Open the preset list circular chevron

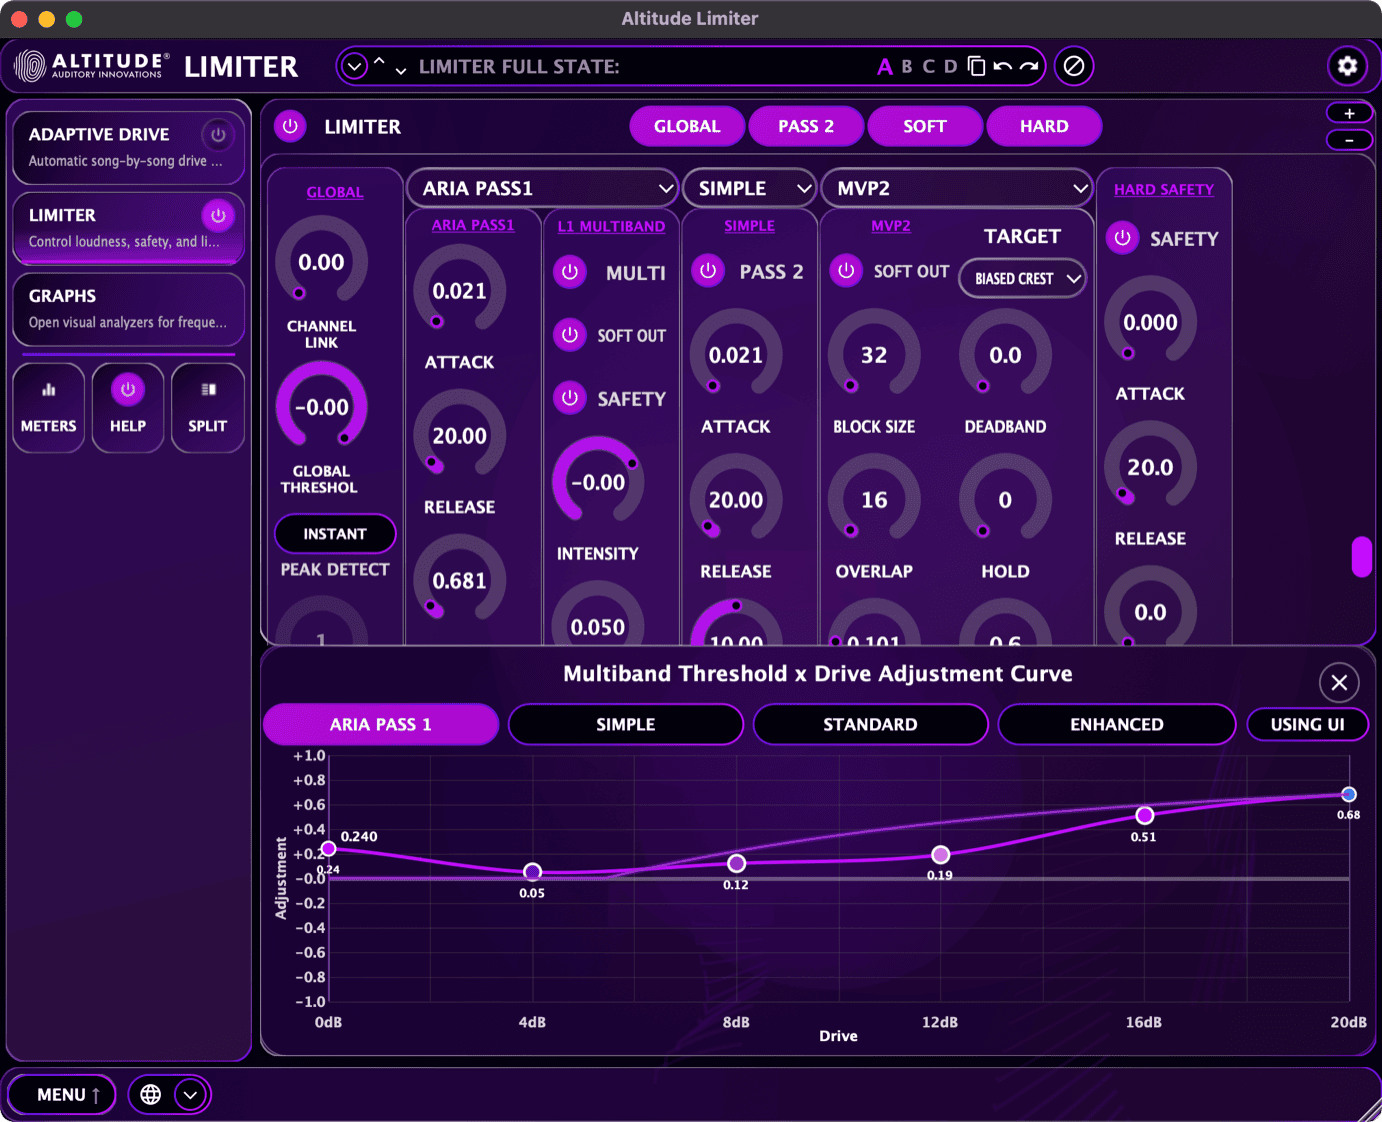click(x=354, y=67)
